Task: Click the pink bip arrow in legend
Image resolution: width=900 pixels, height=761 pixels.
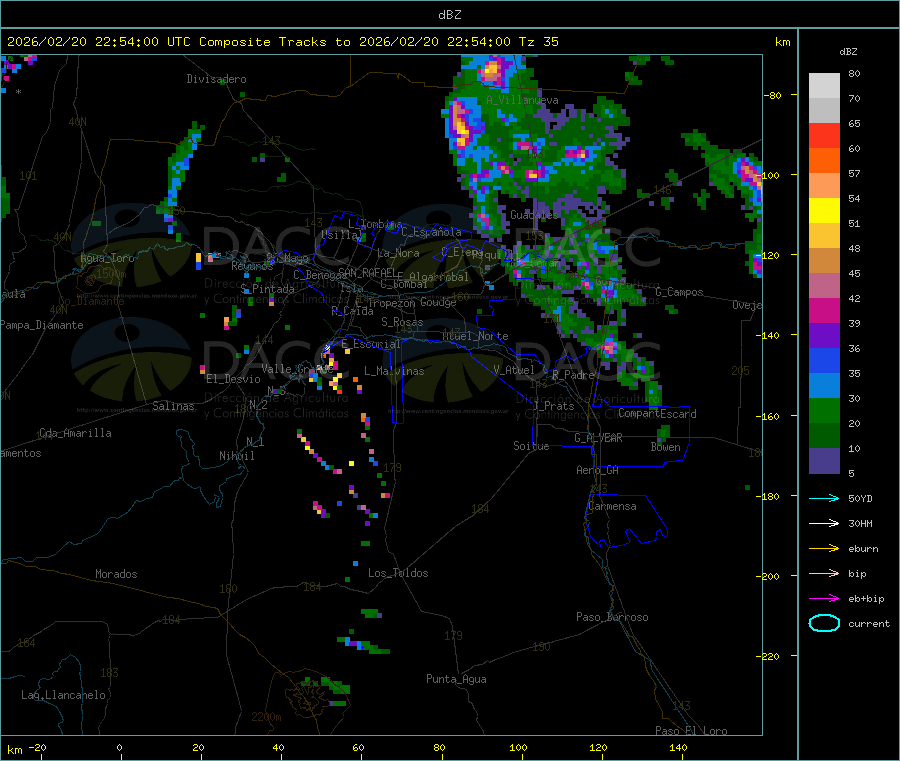Action: (824, 573)
